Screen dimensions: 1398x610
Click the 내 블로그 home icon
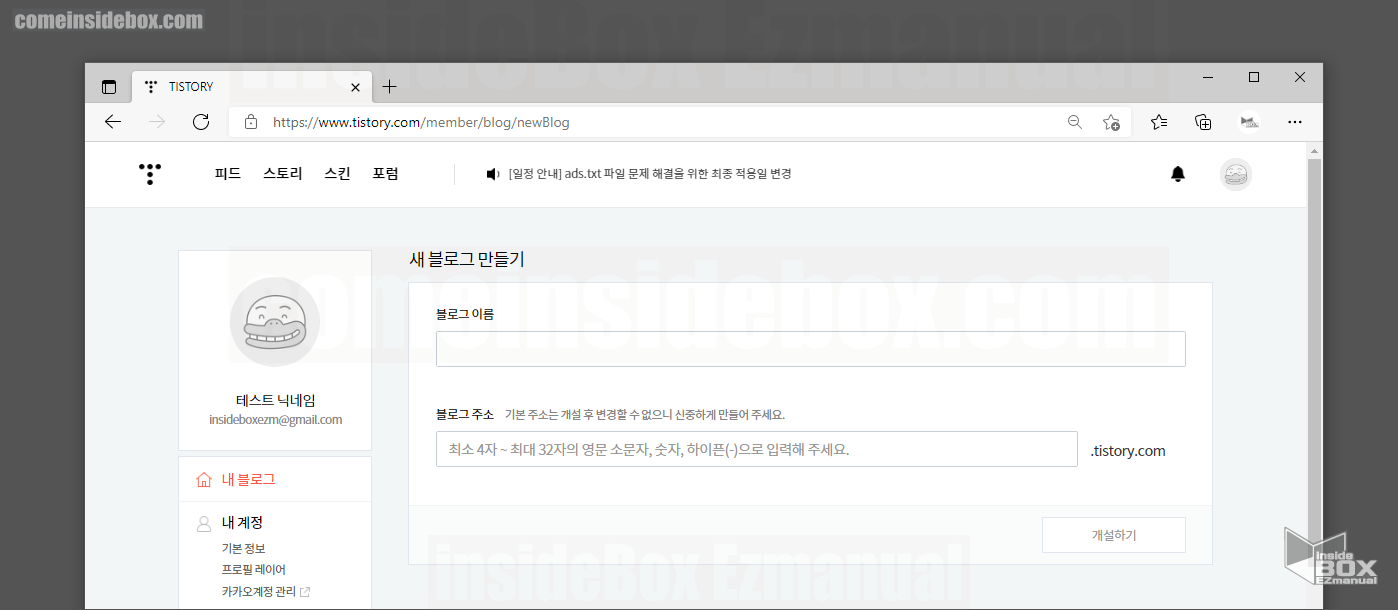pyautogui.click(x=204, y=479)
